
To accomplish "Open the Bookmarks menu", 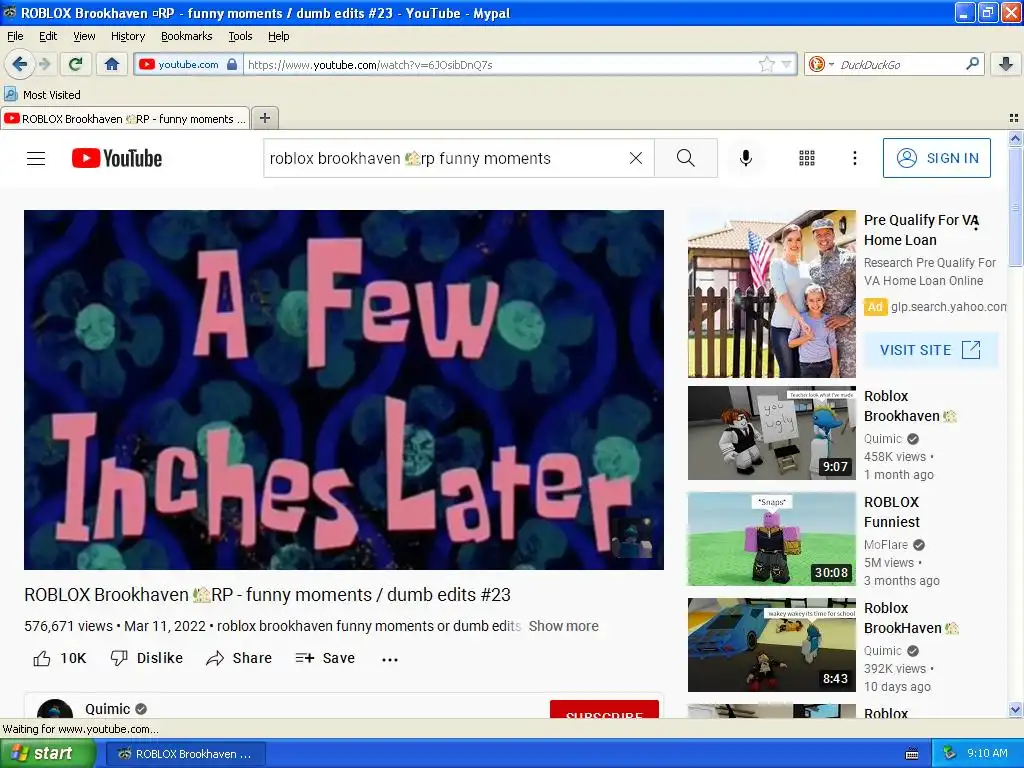I will click(186, 36).
